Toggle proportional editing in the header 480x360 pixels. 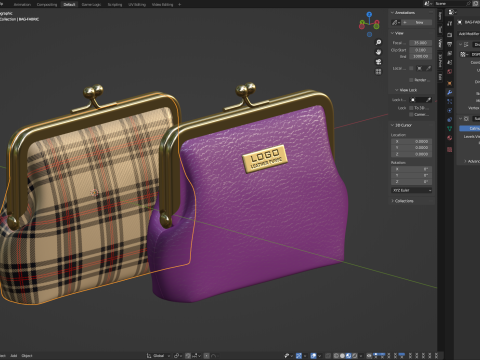point(207,356)
